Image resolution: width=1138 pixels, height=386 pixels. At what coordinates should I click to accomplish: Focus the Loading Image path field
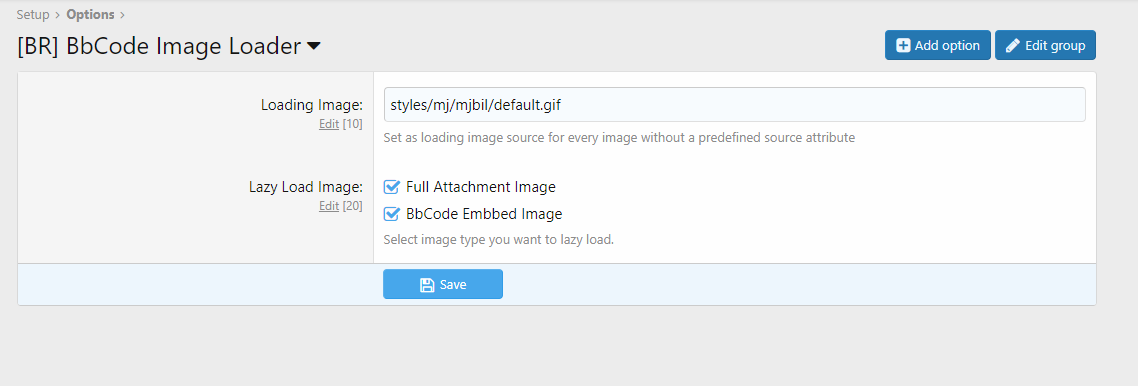(734, 104)
